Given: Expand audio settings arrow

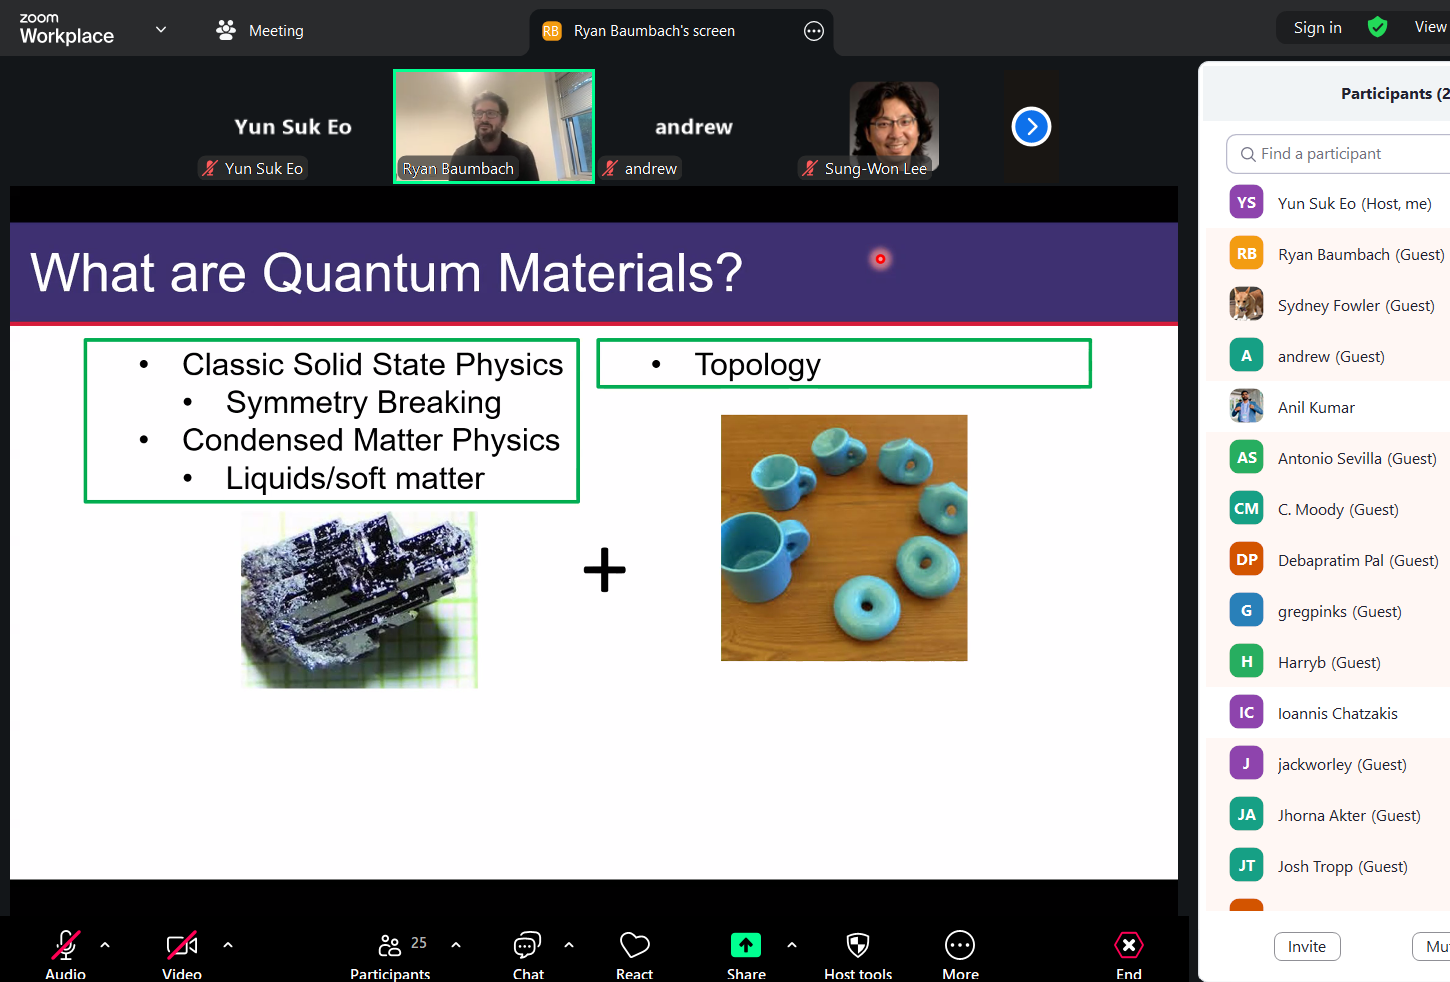Looking at the screenshot, I should [x=105, y=944].
